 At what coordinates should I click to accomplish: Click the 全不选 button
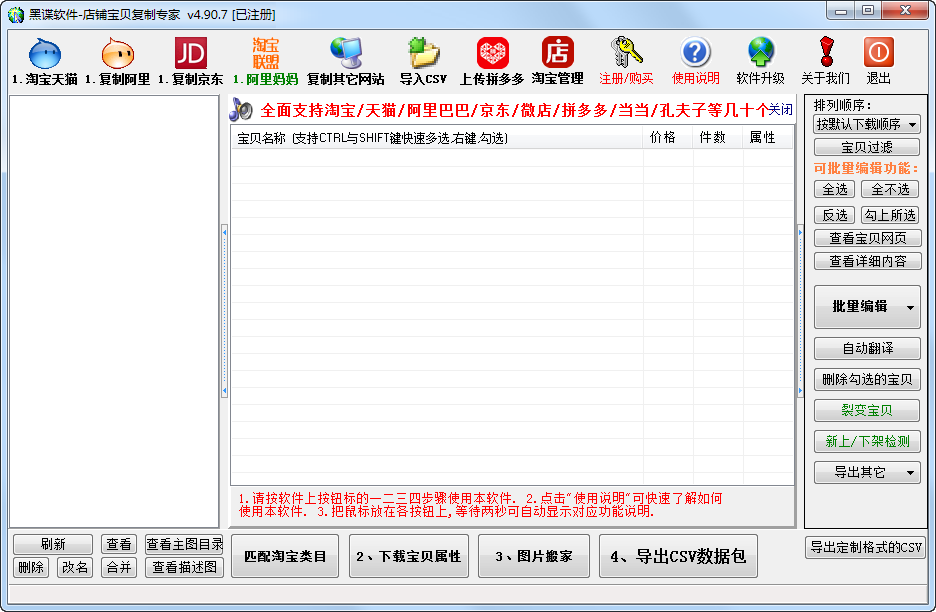click(890, 190)
